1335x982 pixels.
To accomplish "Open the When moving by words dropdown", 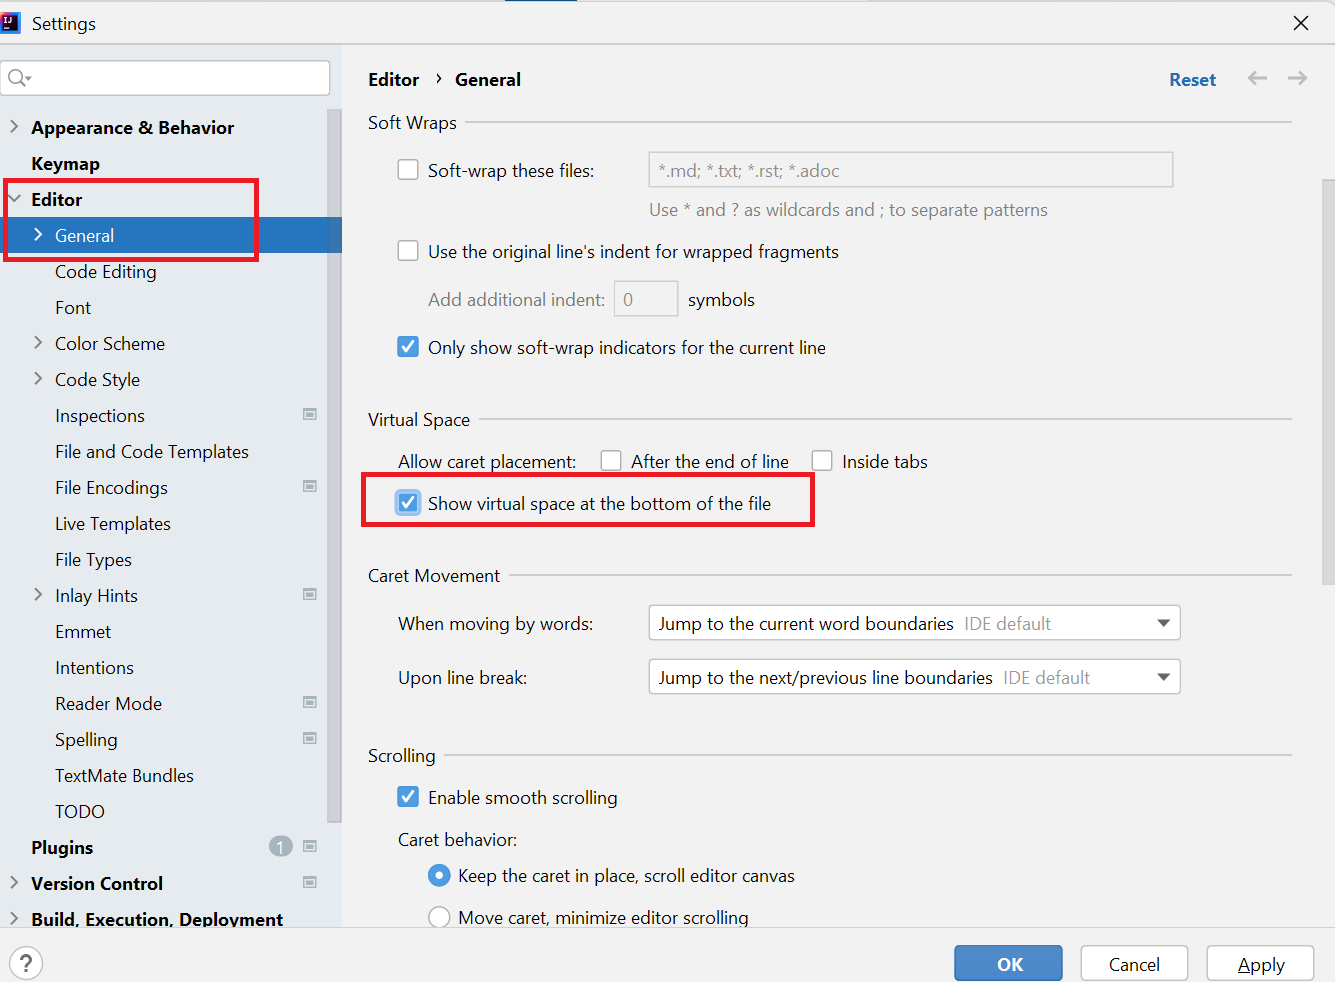I will (x=914, y=623).
